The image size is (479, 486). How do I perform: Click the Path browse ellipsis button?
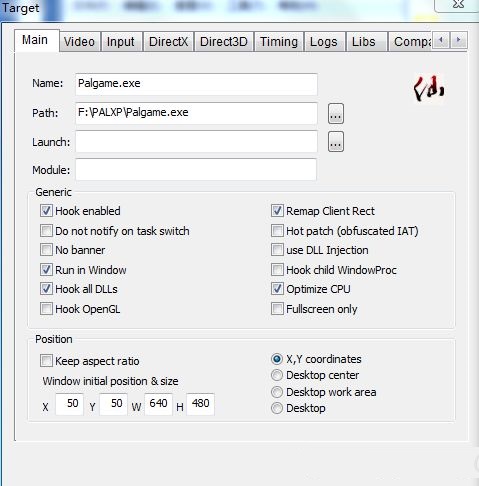(x=336, y=114)
